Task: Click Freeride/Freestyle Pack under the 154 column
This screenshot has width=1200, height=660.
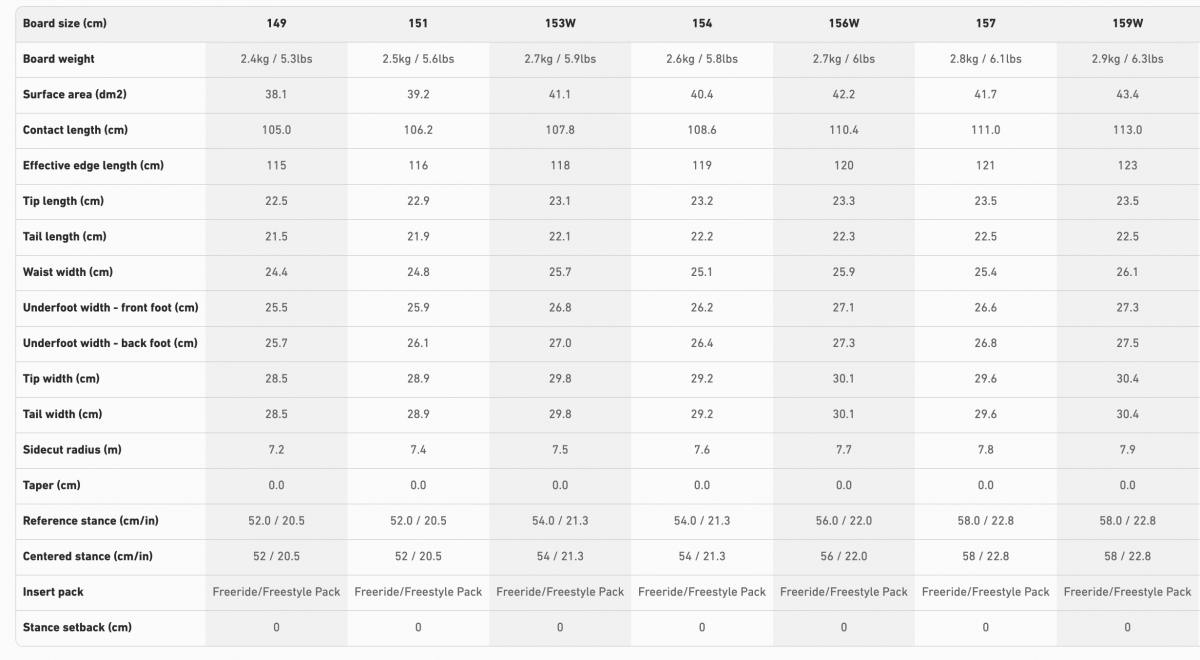Action: tap(702, 592)
